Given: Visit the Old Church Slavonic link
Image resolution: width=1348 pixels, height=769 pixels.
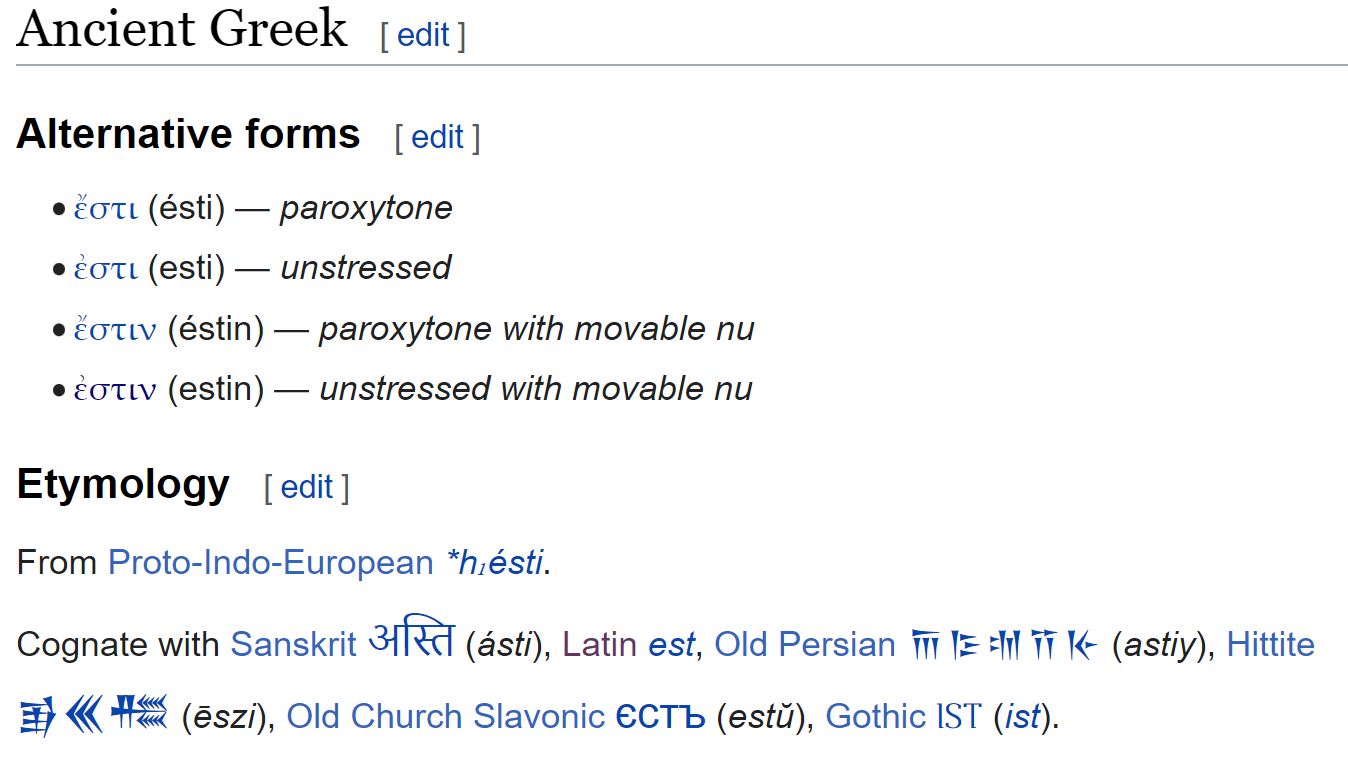Looking at the screenshot, I should (x=445, y=717).
